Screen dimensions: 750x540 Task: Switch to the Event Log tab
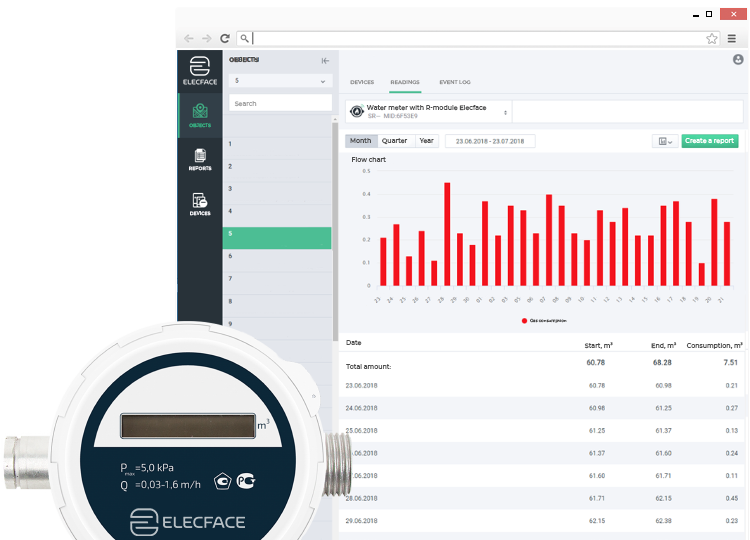[455, 82]
